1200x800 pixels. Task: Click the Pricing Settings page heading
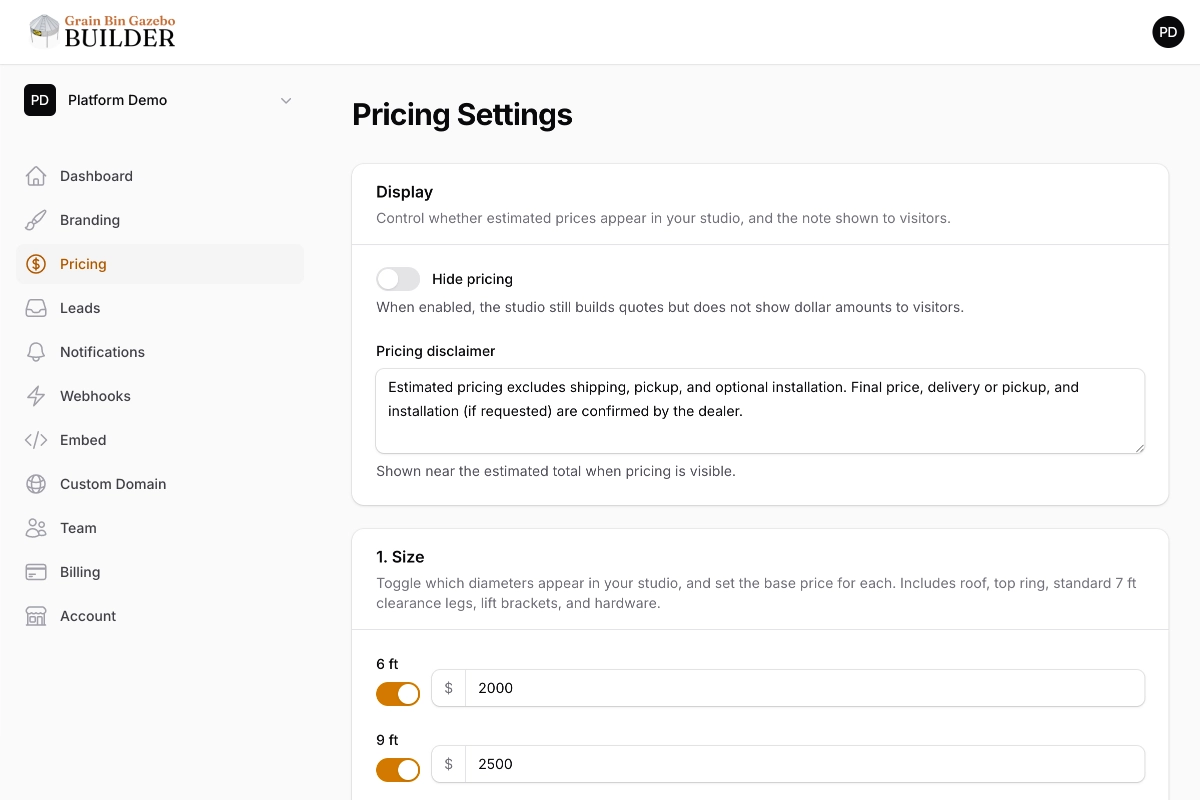point(462,115)
